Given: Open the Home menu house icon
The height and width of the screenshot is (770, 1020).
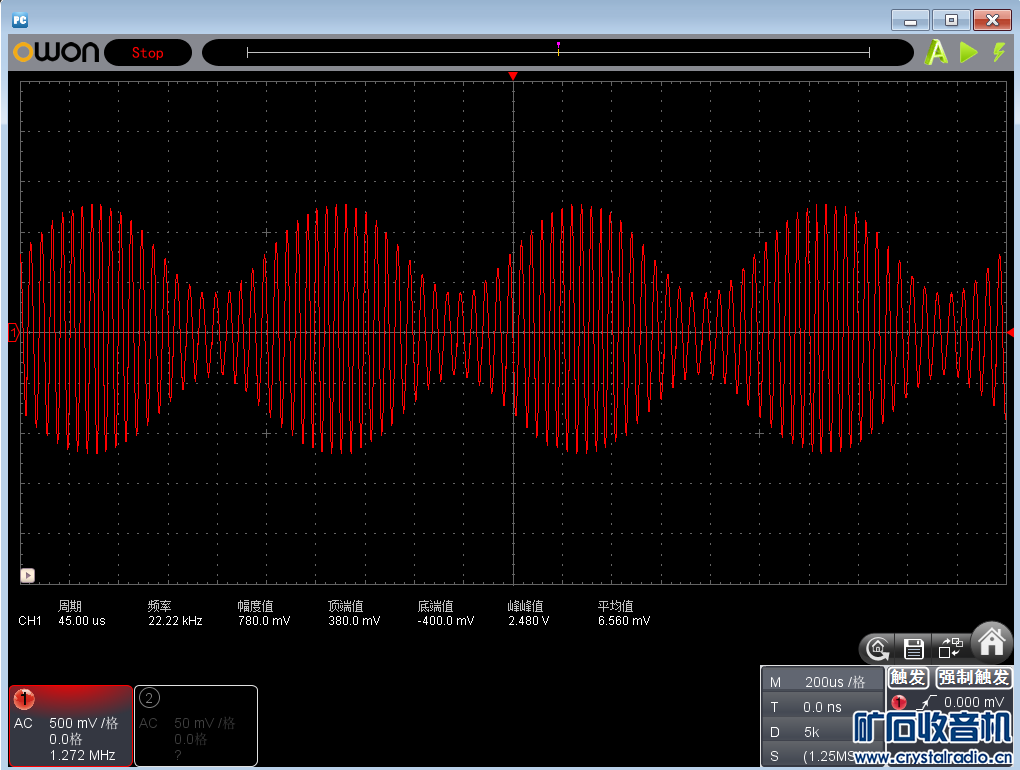Looking at the screenshot, I should coord(991,641).
